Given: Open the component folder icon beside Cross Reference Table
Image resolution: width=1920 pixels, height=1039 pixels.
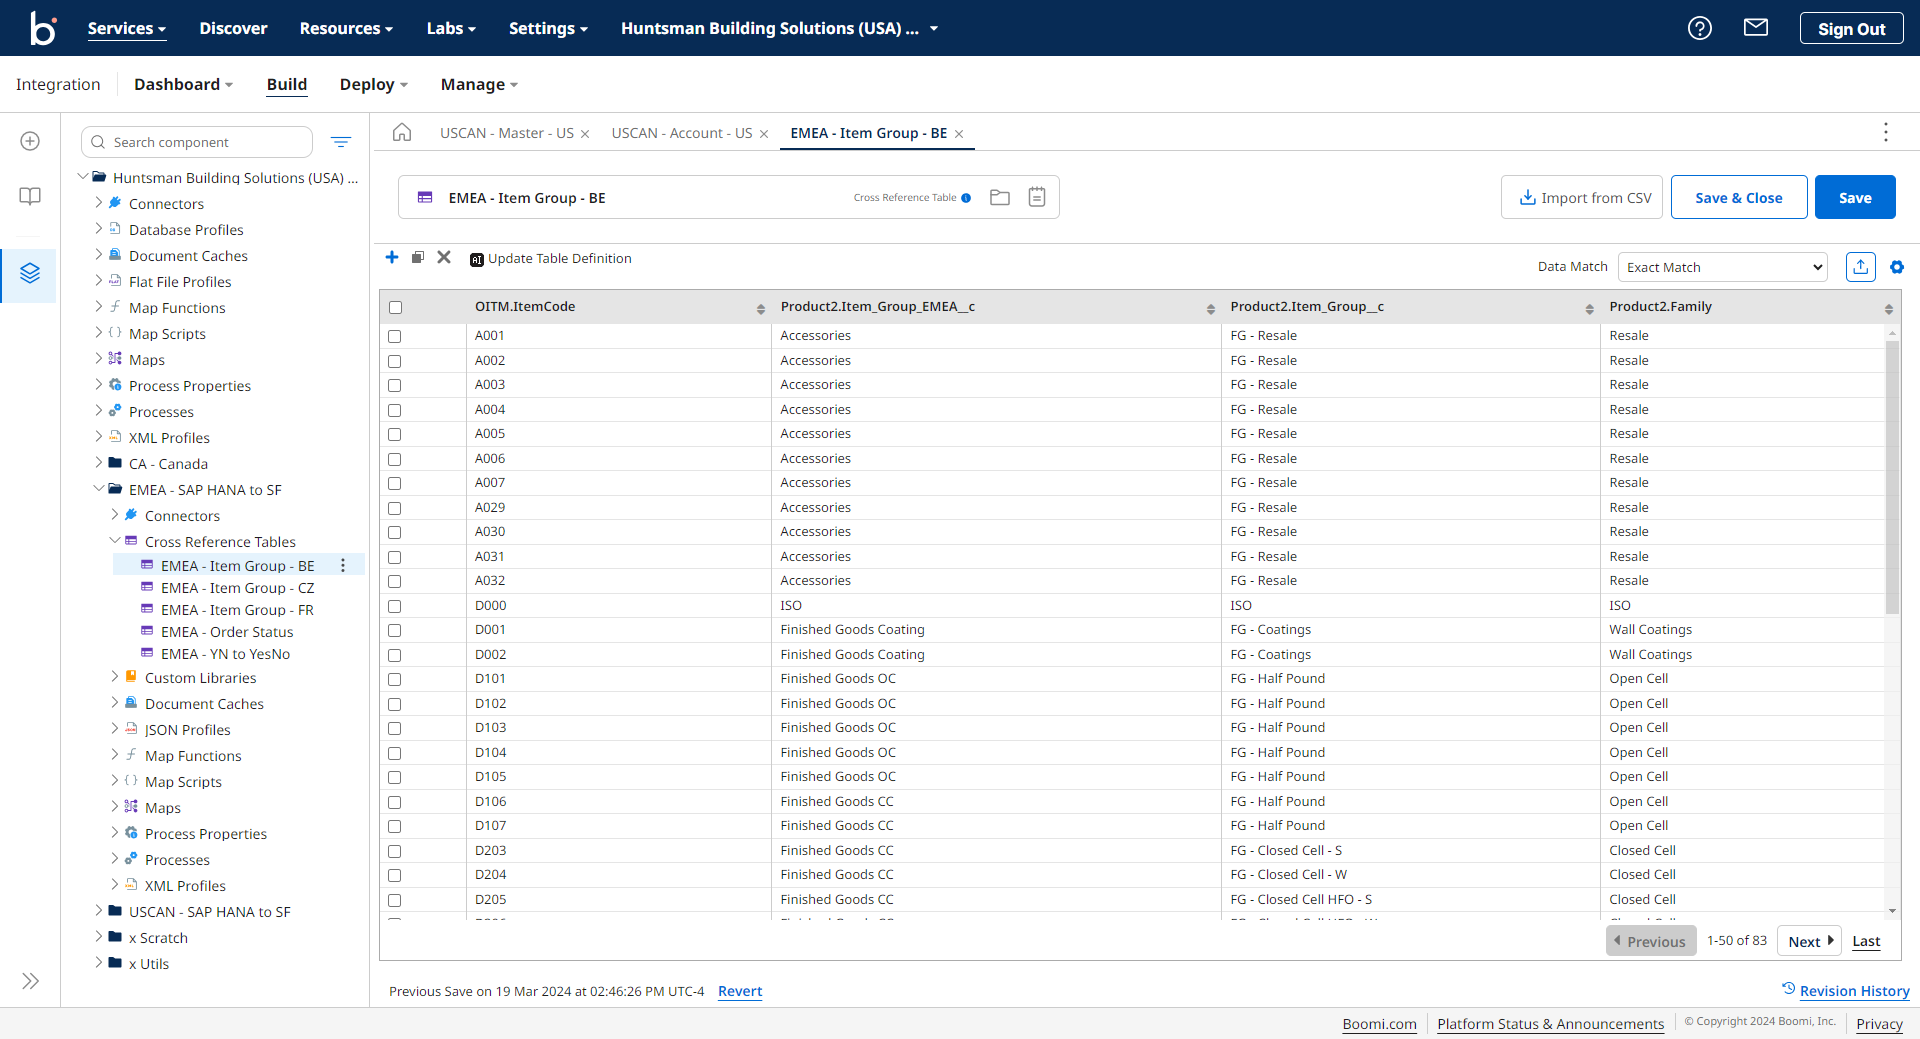Looking at the screenshot, I should [x=999, y=197].
